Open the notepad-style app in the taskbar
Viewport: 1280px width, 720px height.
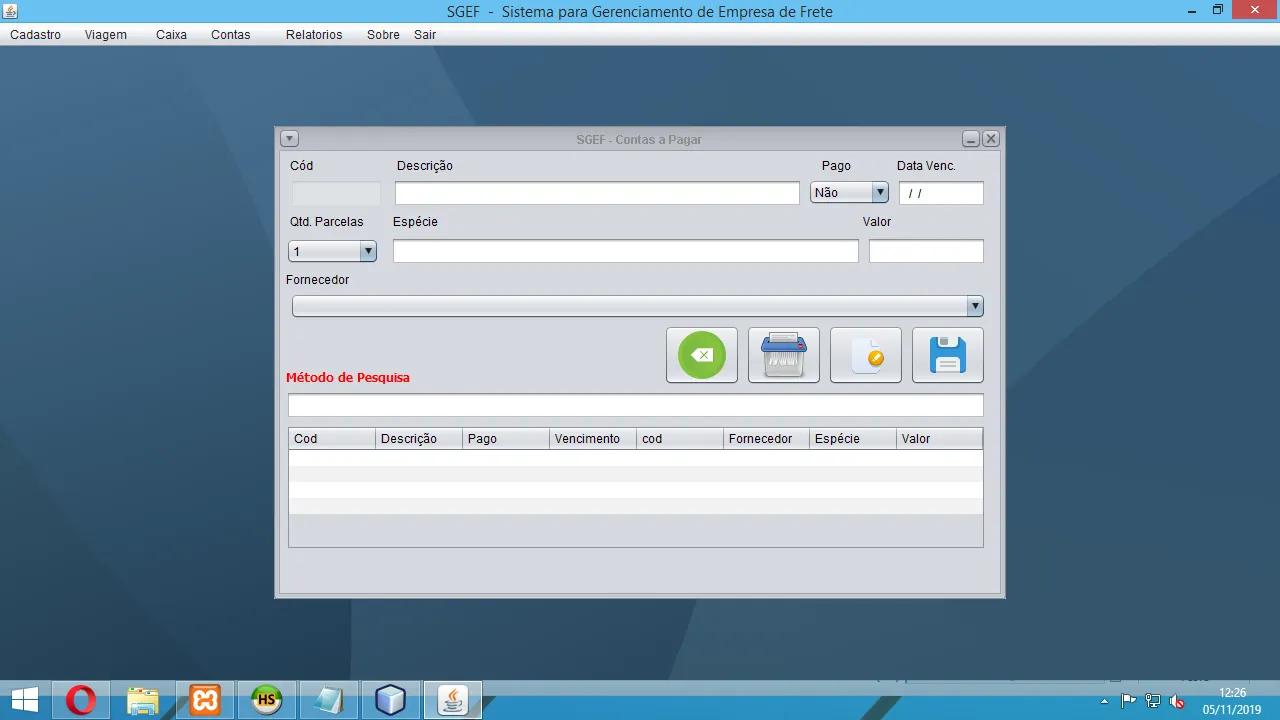pyautogui.click(x=329, y=700)
